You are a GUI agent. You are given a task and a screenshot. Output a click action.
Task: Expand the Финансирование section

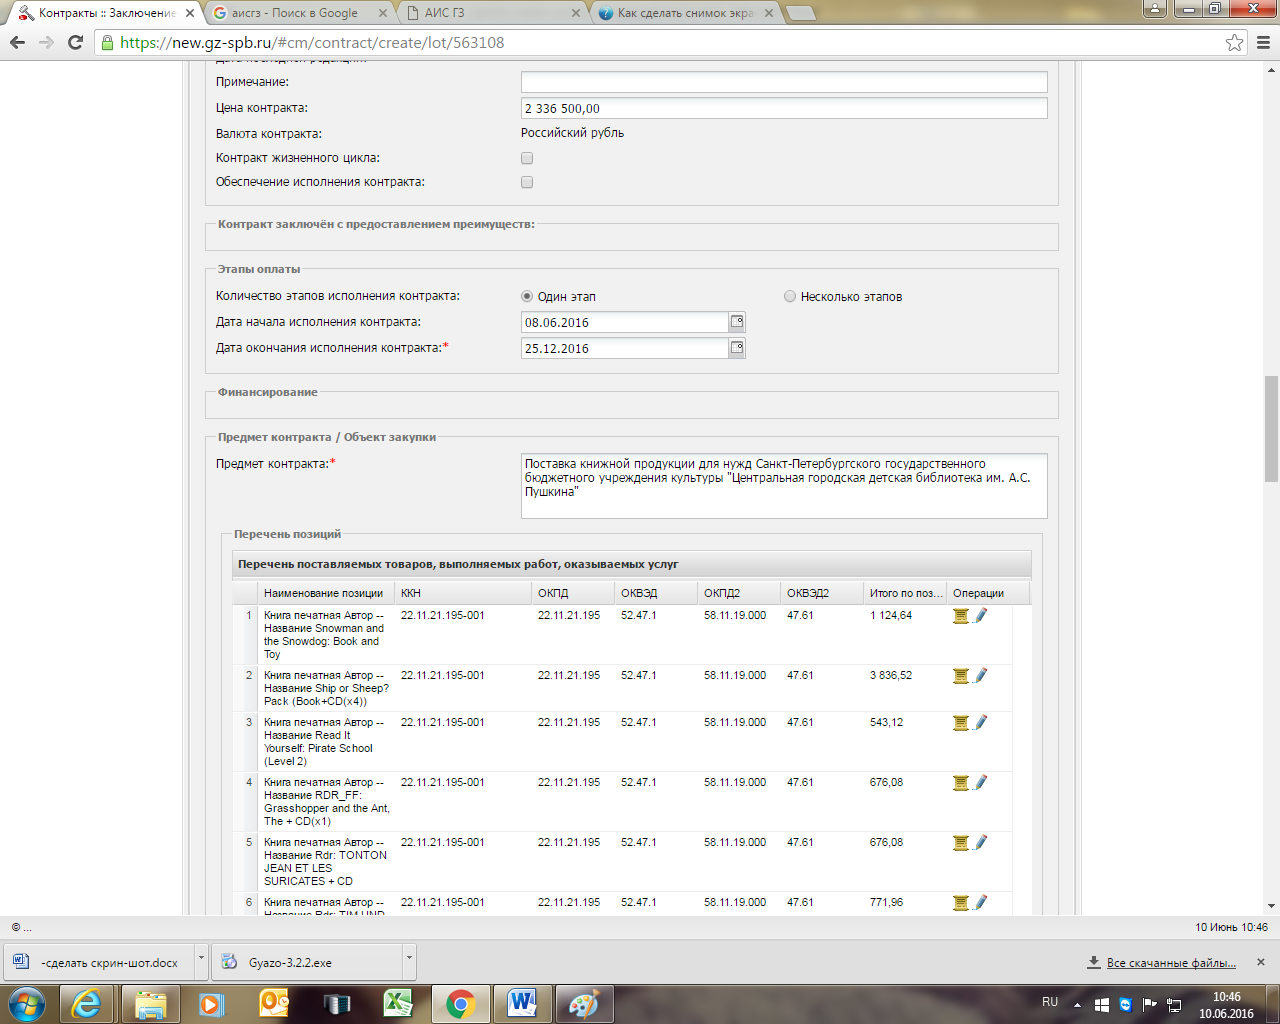point(268,392)
